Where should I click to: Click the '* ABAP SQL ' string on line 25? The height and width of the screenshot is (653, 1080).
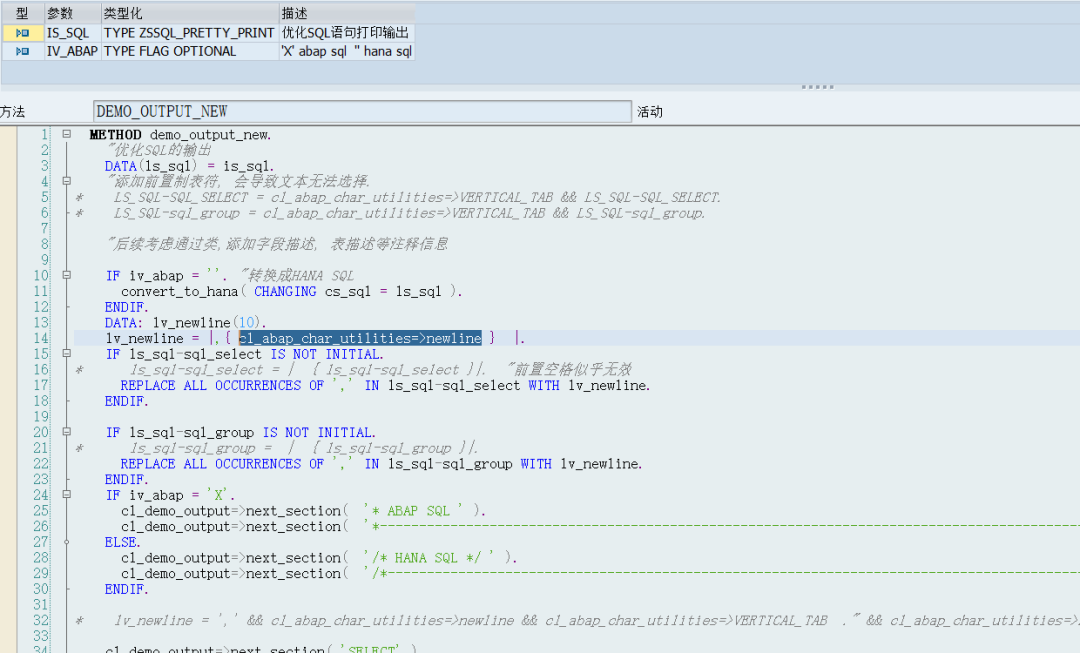[414, 510]
